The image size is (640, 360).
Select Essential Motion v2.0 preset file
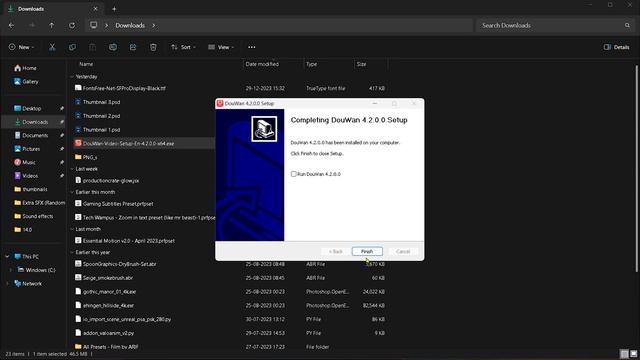coord(129,241)
